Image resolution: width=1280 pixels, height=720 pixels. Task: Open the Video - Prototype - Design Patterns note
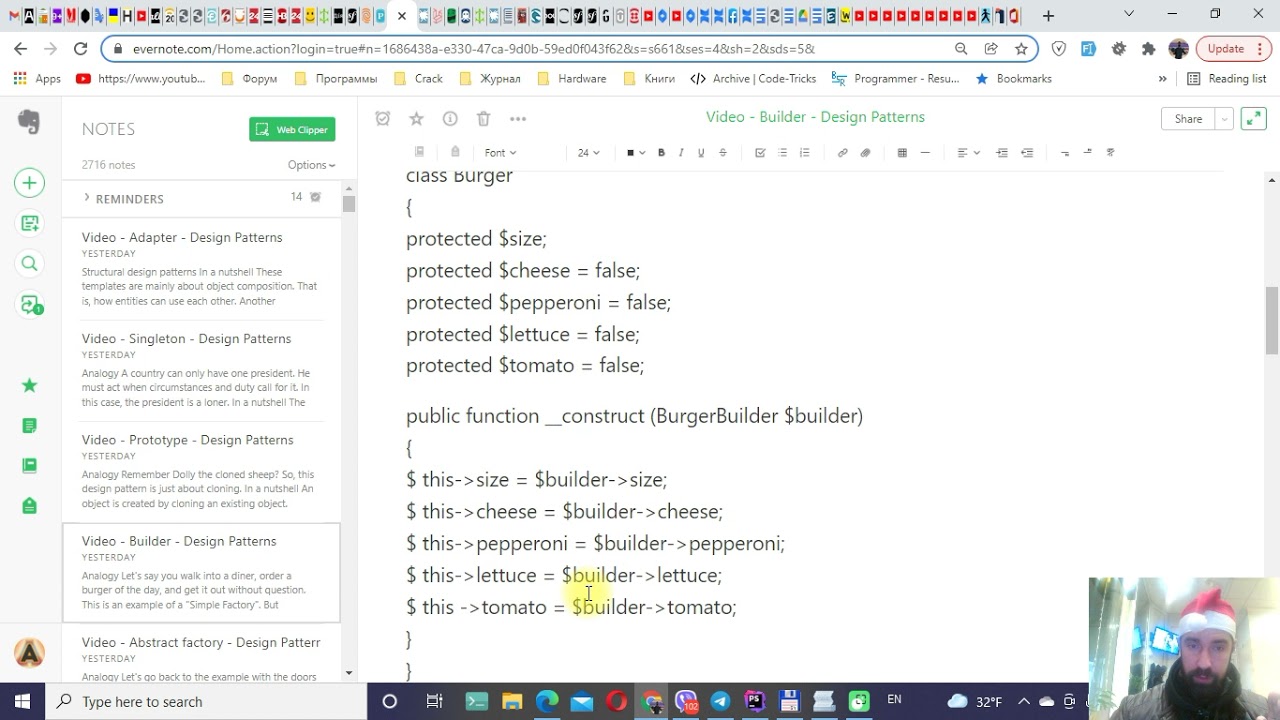coord(201,471)
